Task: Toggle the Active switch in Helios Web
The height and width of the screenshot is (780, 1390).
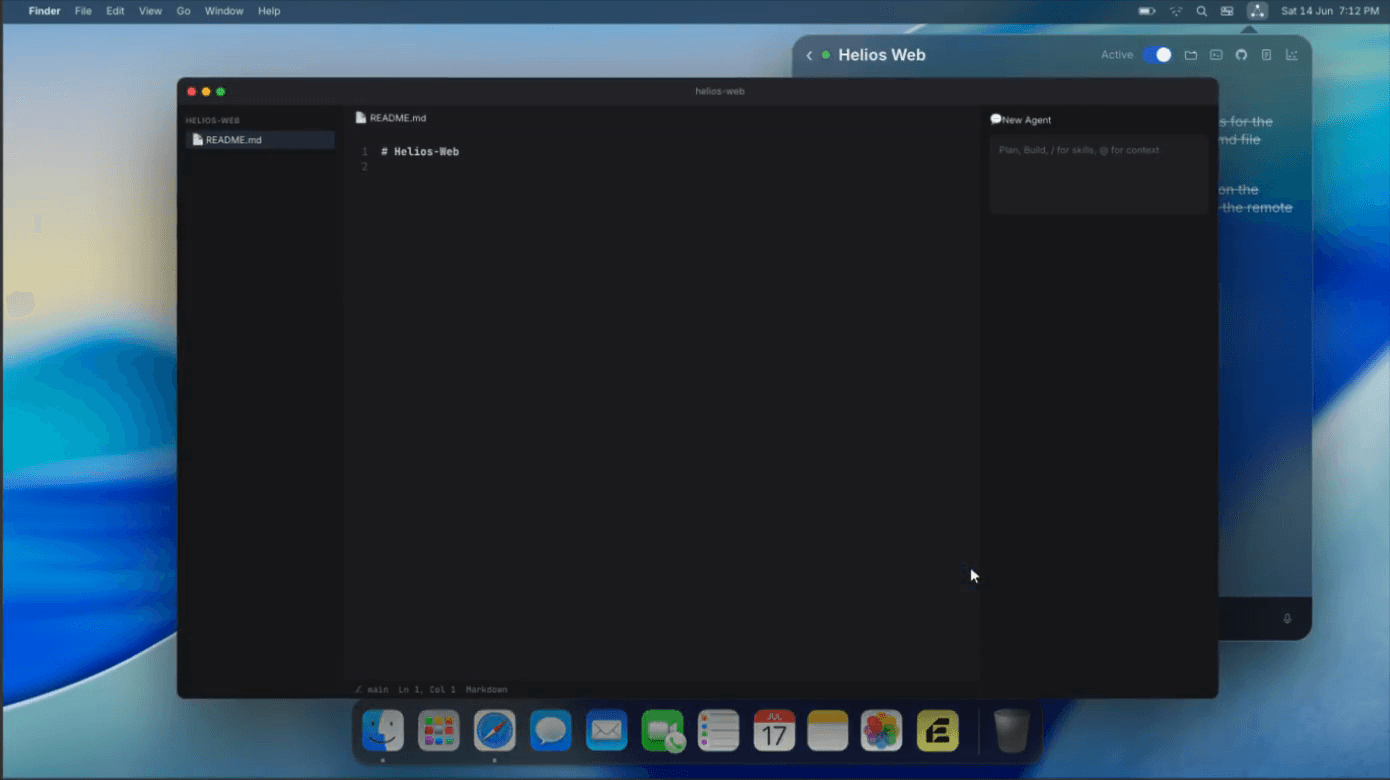Action: pos(1157,55)
